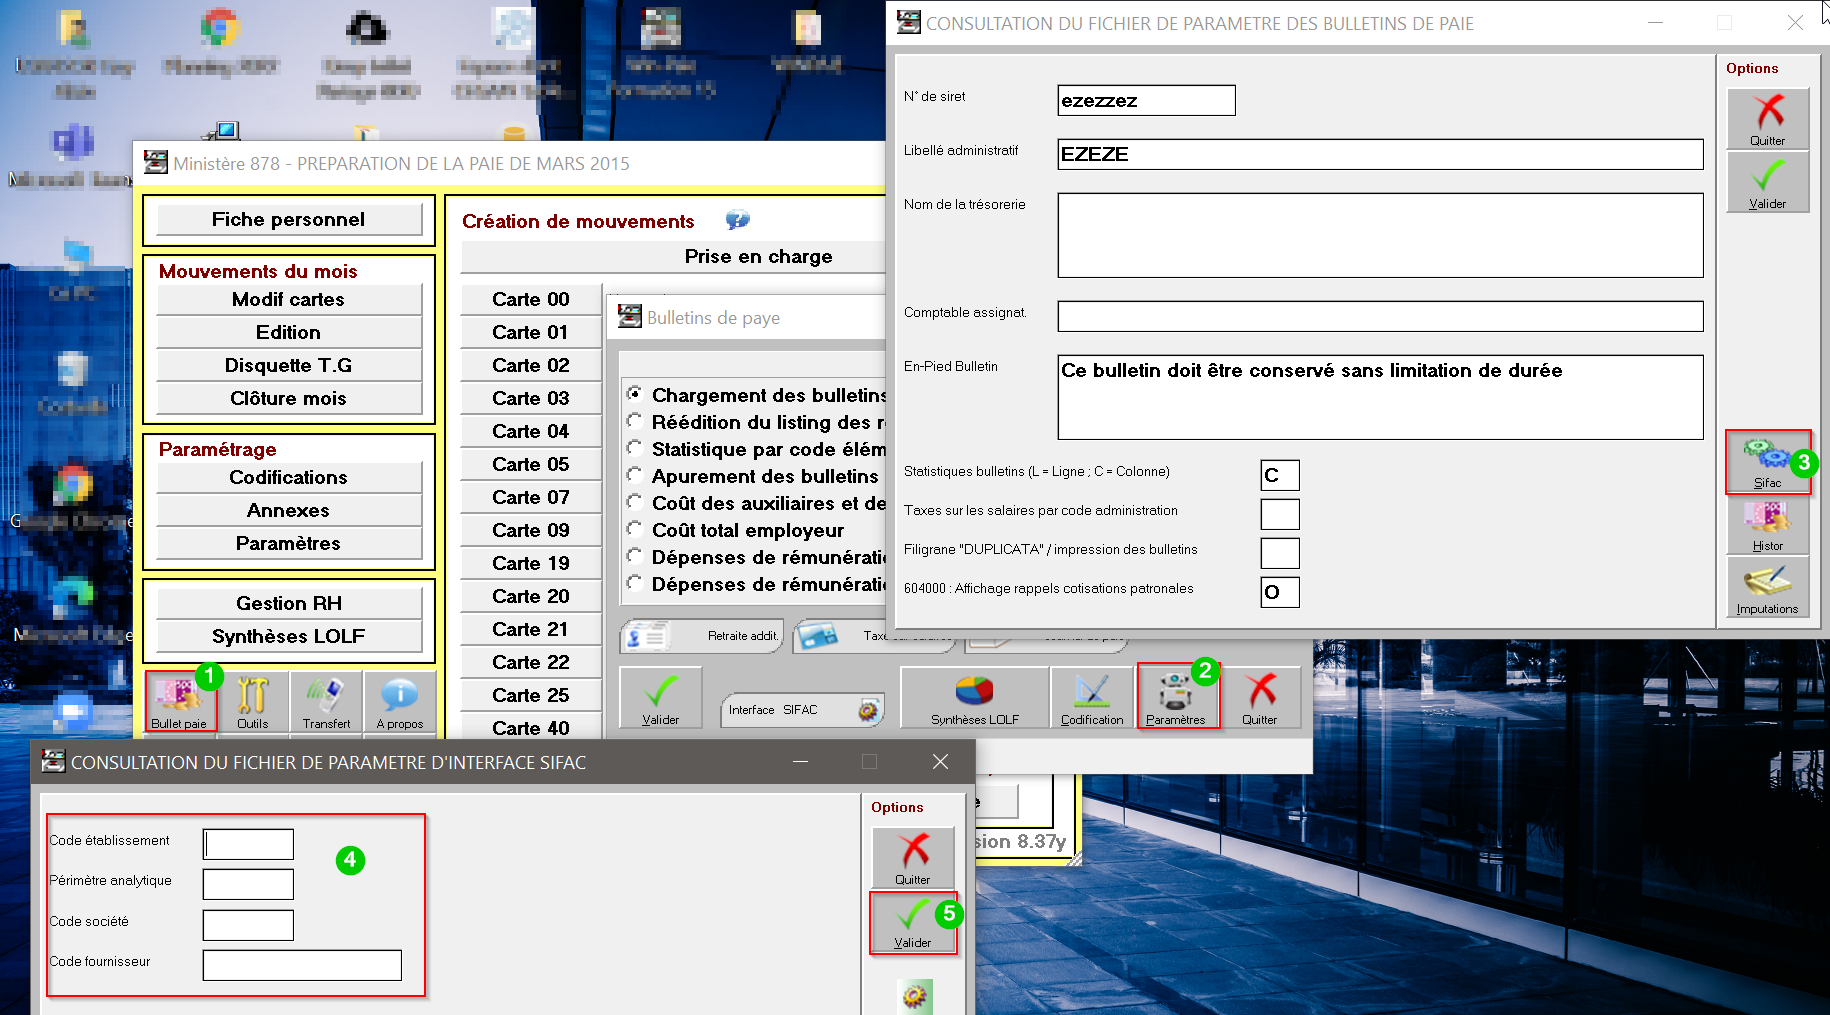The width and height of the screenshot is (1830, 1015).
Task: Click the Paramètres robot icon
Action: click(x=1175, y=697)
